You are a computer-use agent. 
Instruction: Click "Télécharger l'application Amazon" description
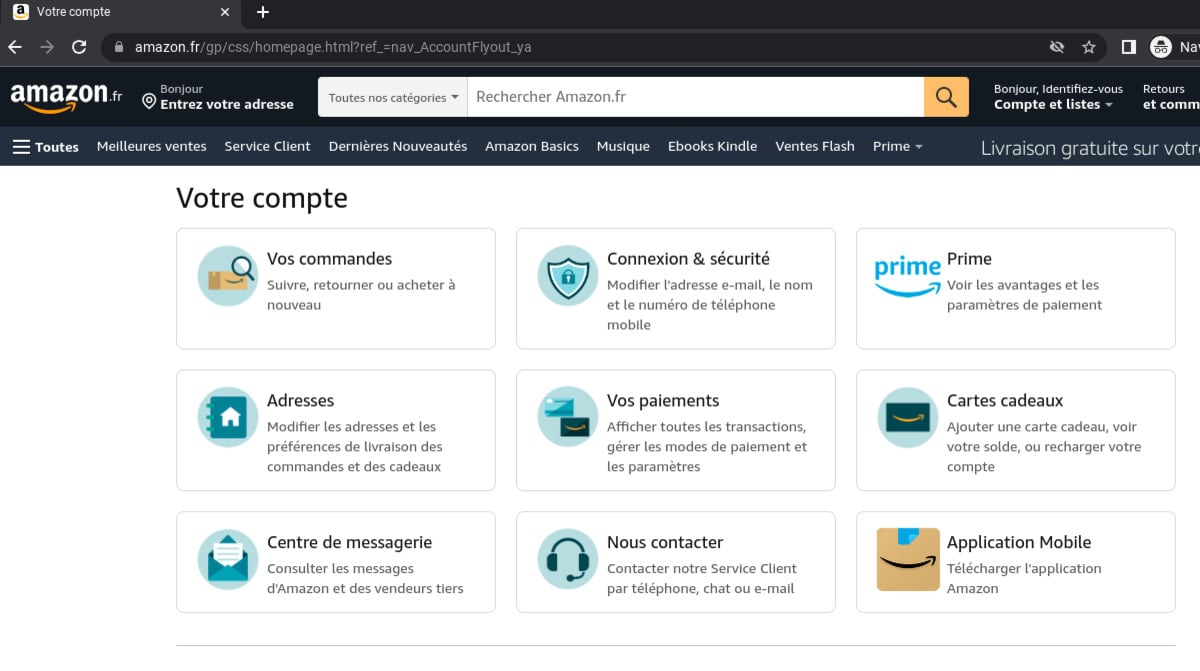pyautogui.click(x=1024, y=579)
